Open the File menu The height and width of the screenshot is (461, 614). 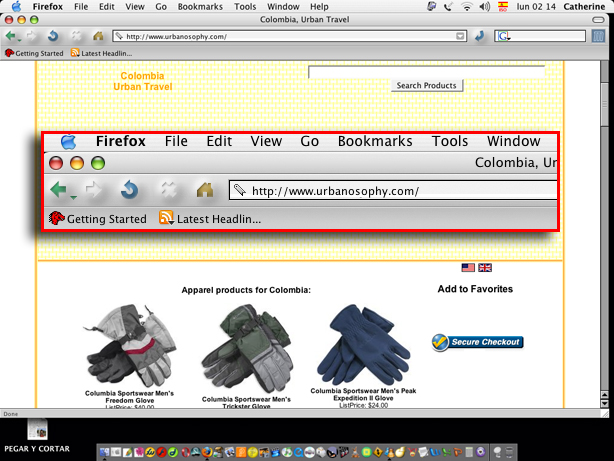pyautogui.click(x=81, y=6)
